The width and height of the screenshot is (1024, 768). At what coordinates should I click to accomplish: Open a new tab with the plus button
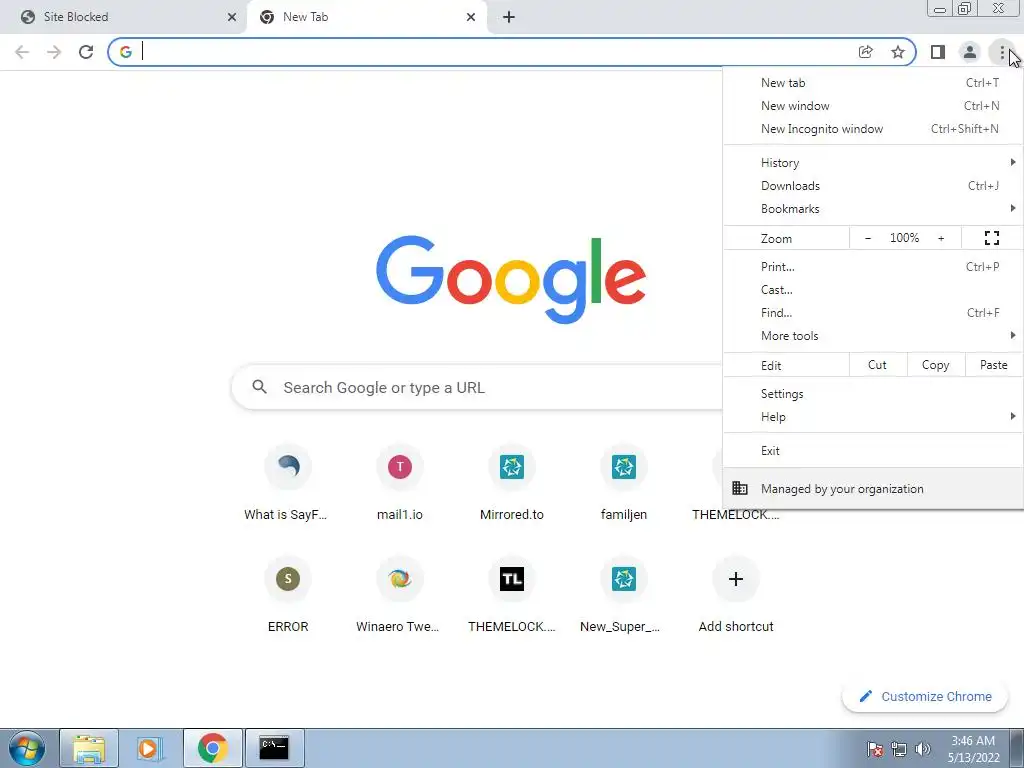[509, 17]
